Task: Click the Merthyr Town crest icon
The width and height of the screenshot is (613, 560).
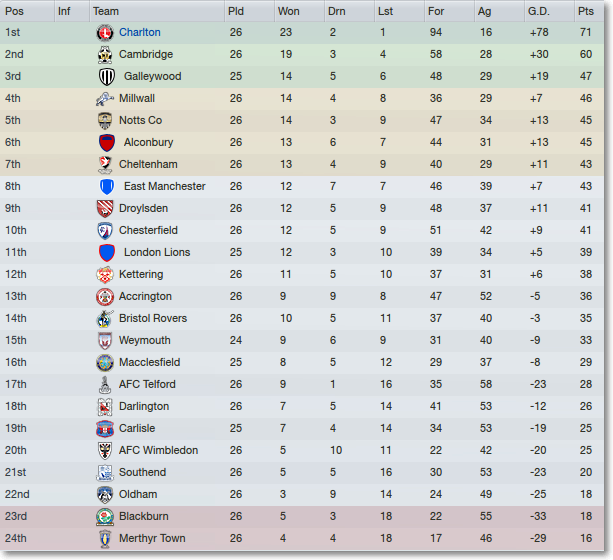Action: tap(105, 538)
